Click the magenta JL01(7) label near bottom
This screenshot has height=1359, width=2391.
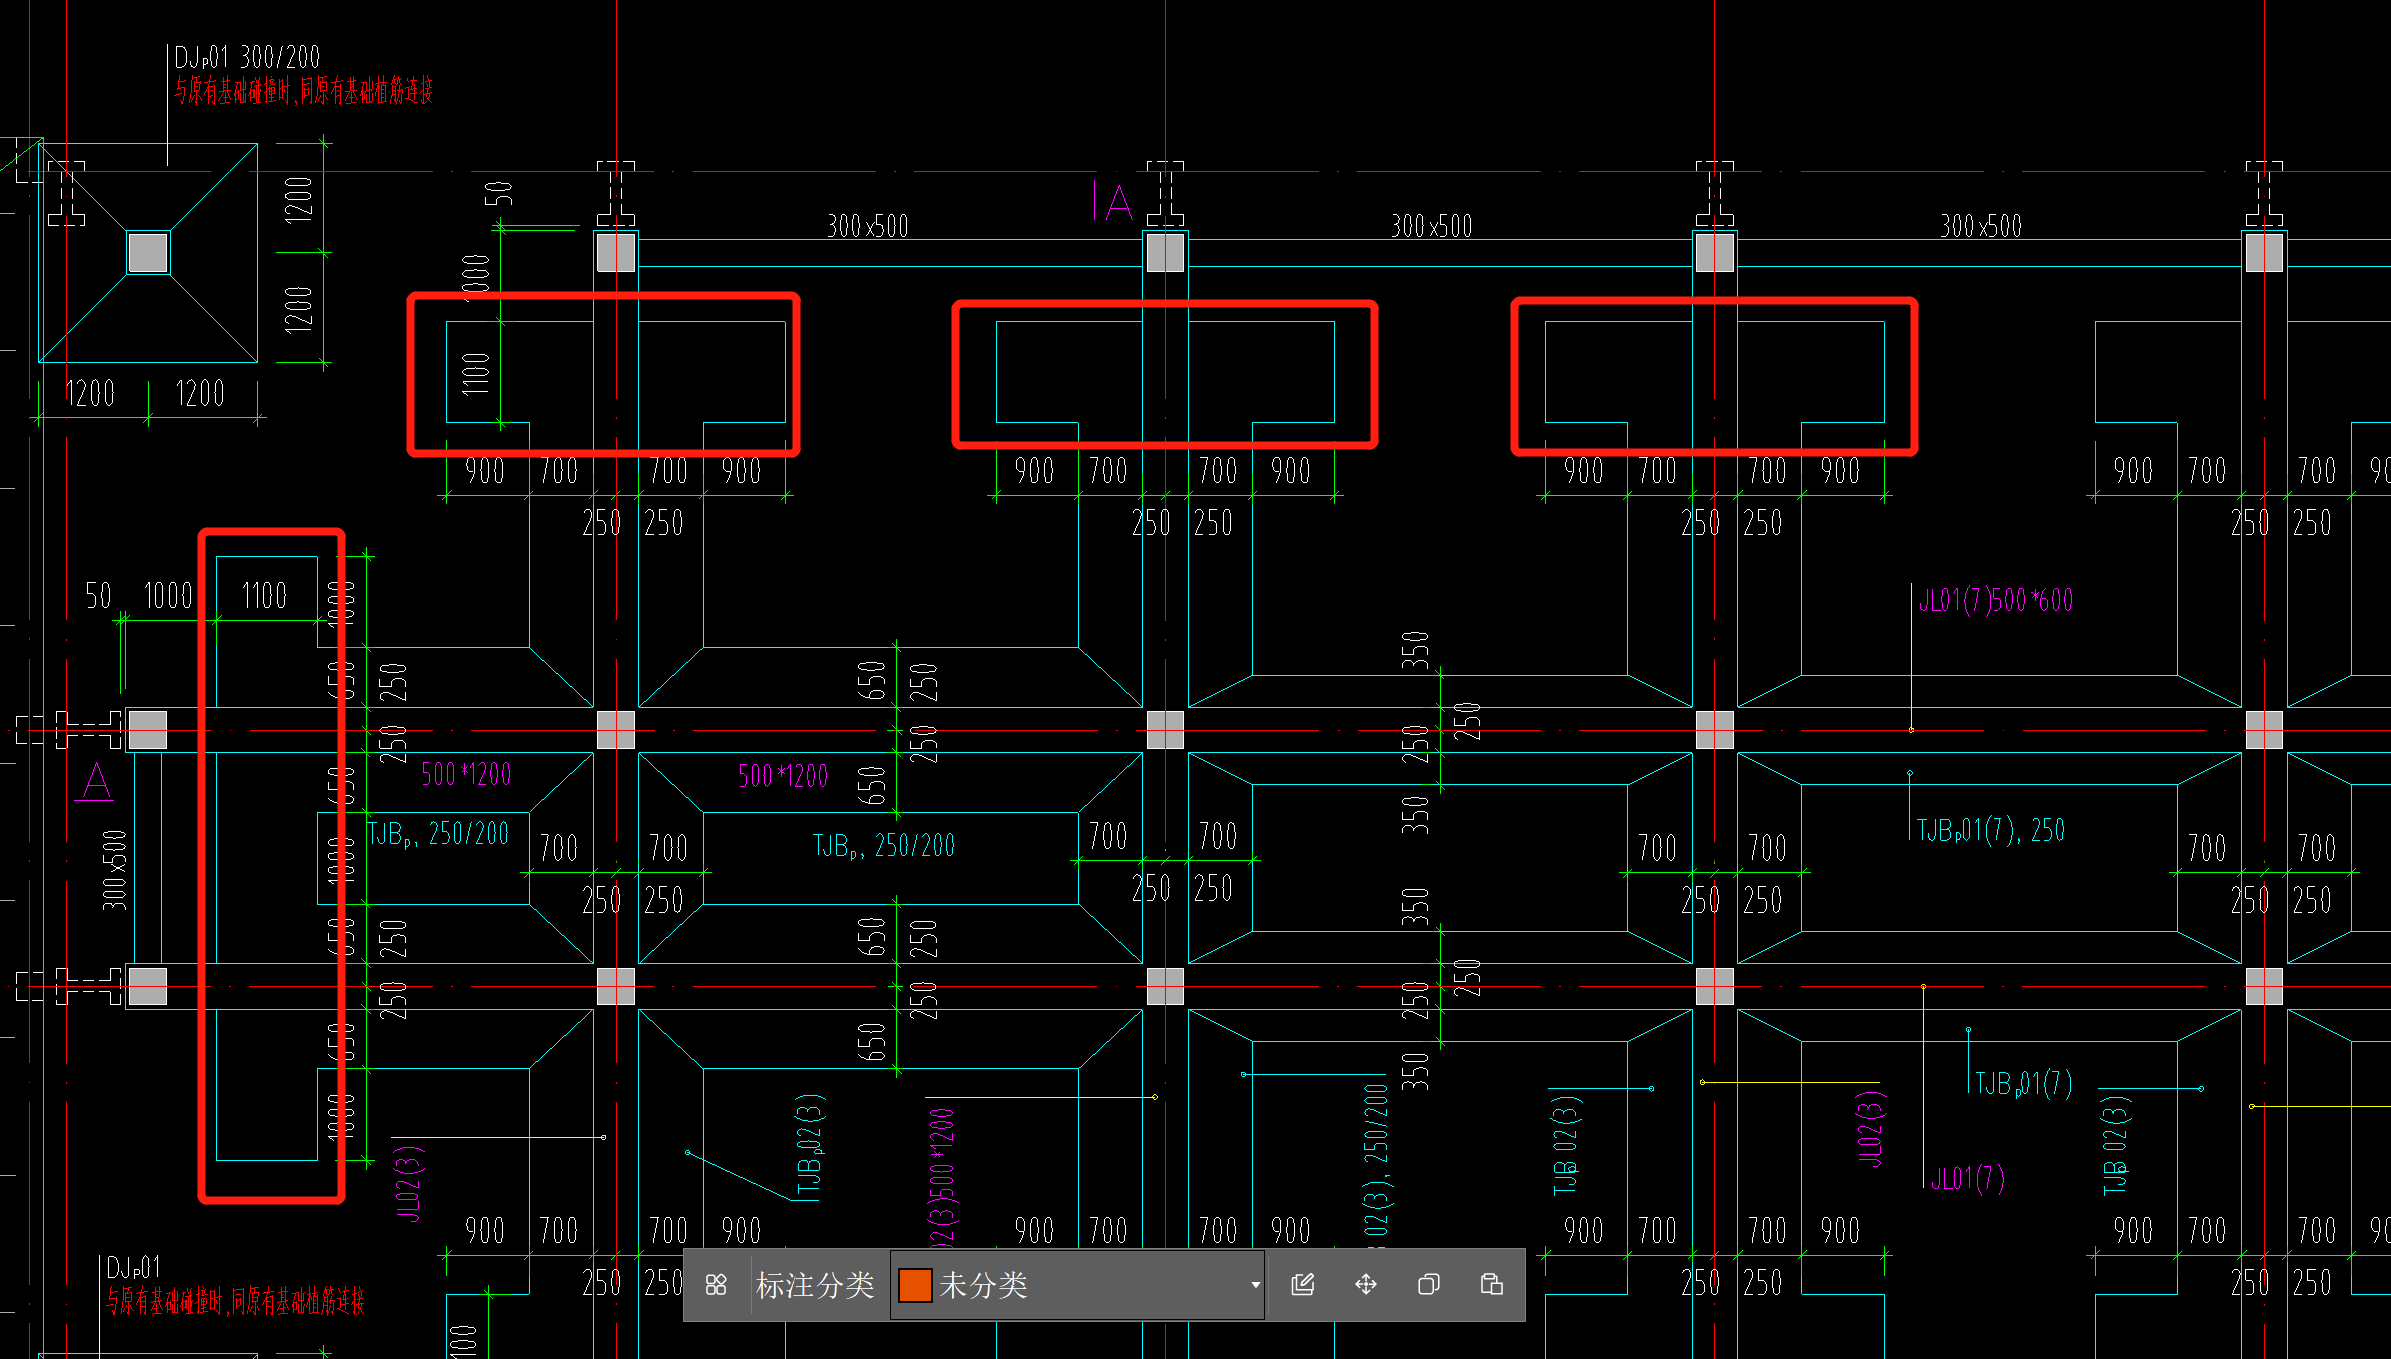[1967, 1179]
